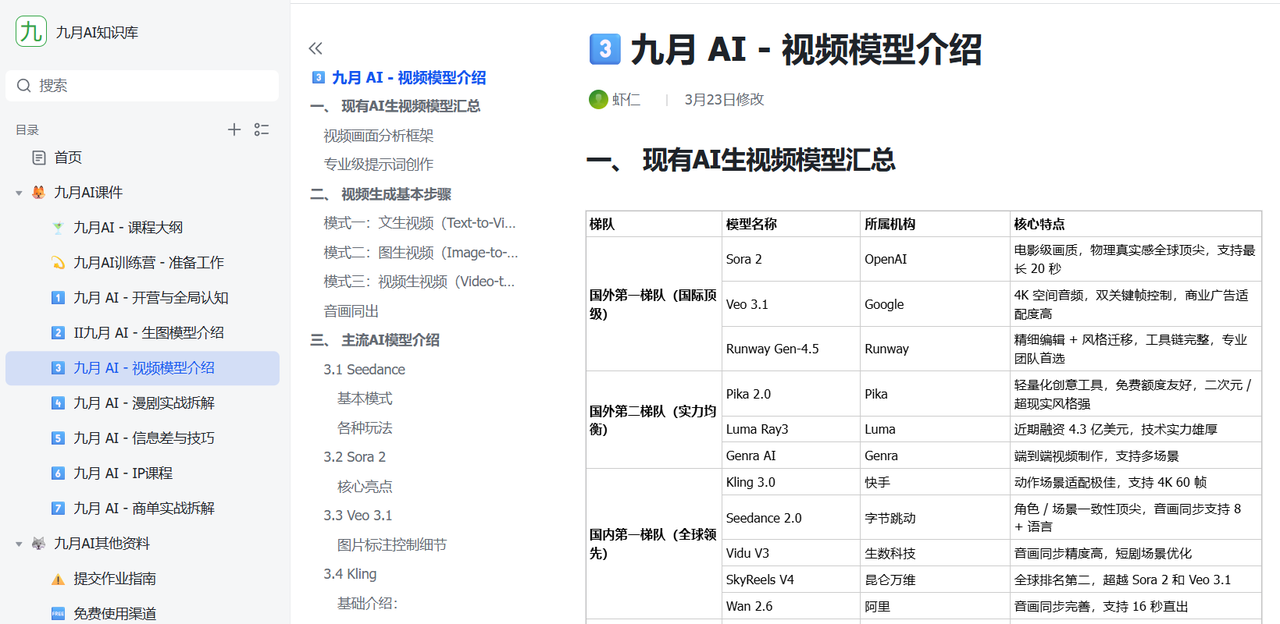Jump to outline item 3.3 Veo 3.1
The image size is (1280, 624).
(x=358, y=515)
